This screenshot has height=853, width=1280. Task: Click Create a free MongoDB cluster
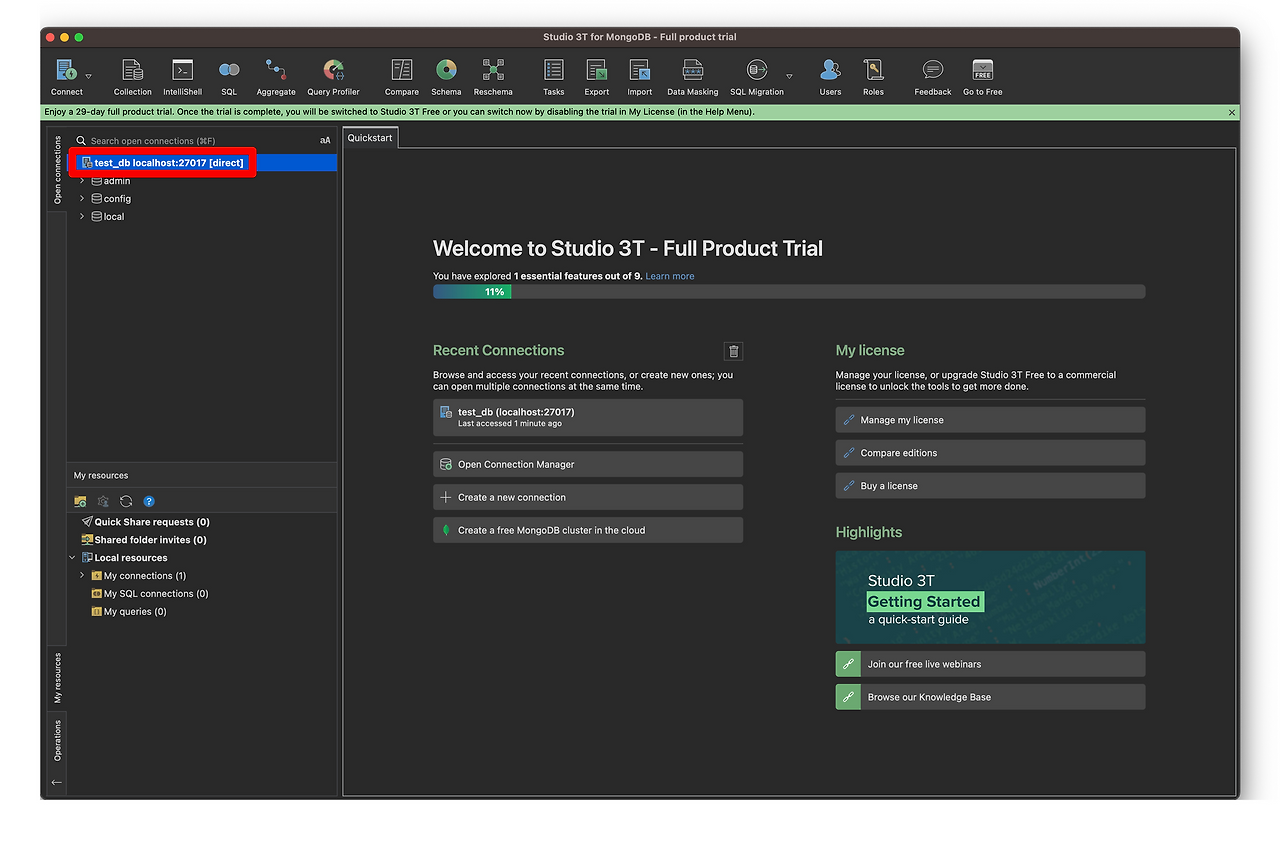pos(588,530)
